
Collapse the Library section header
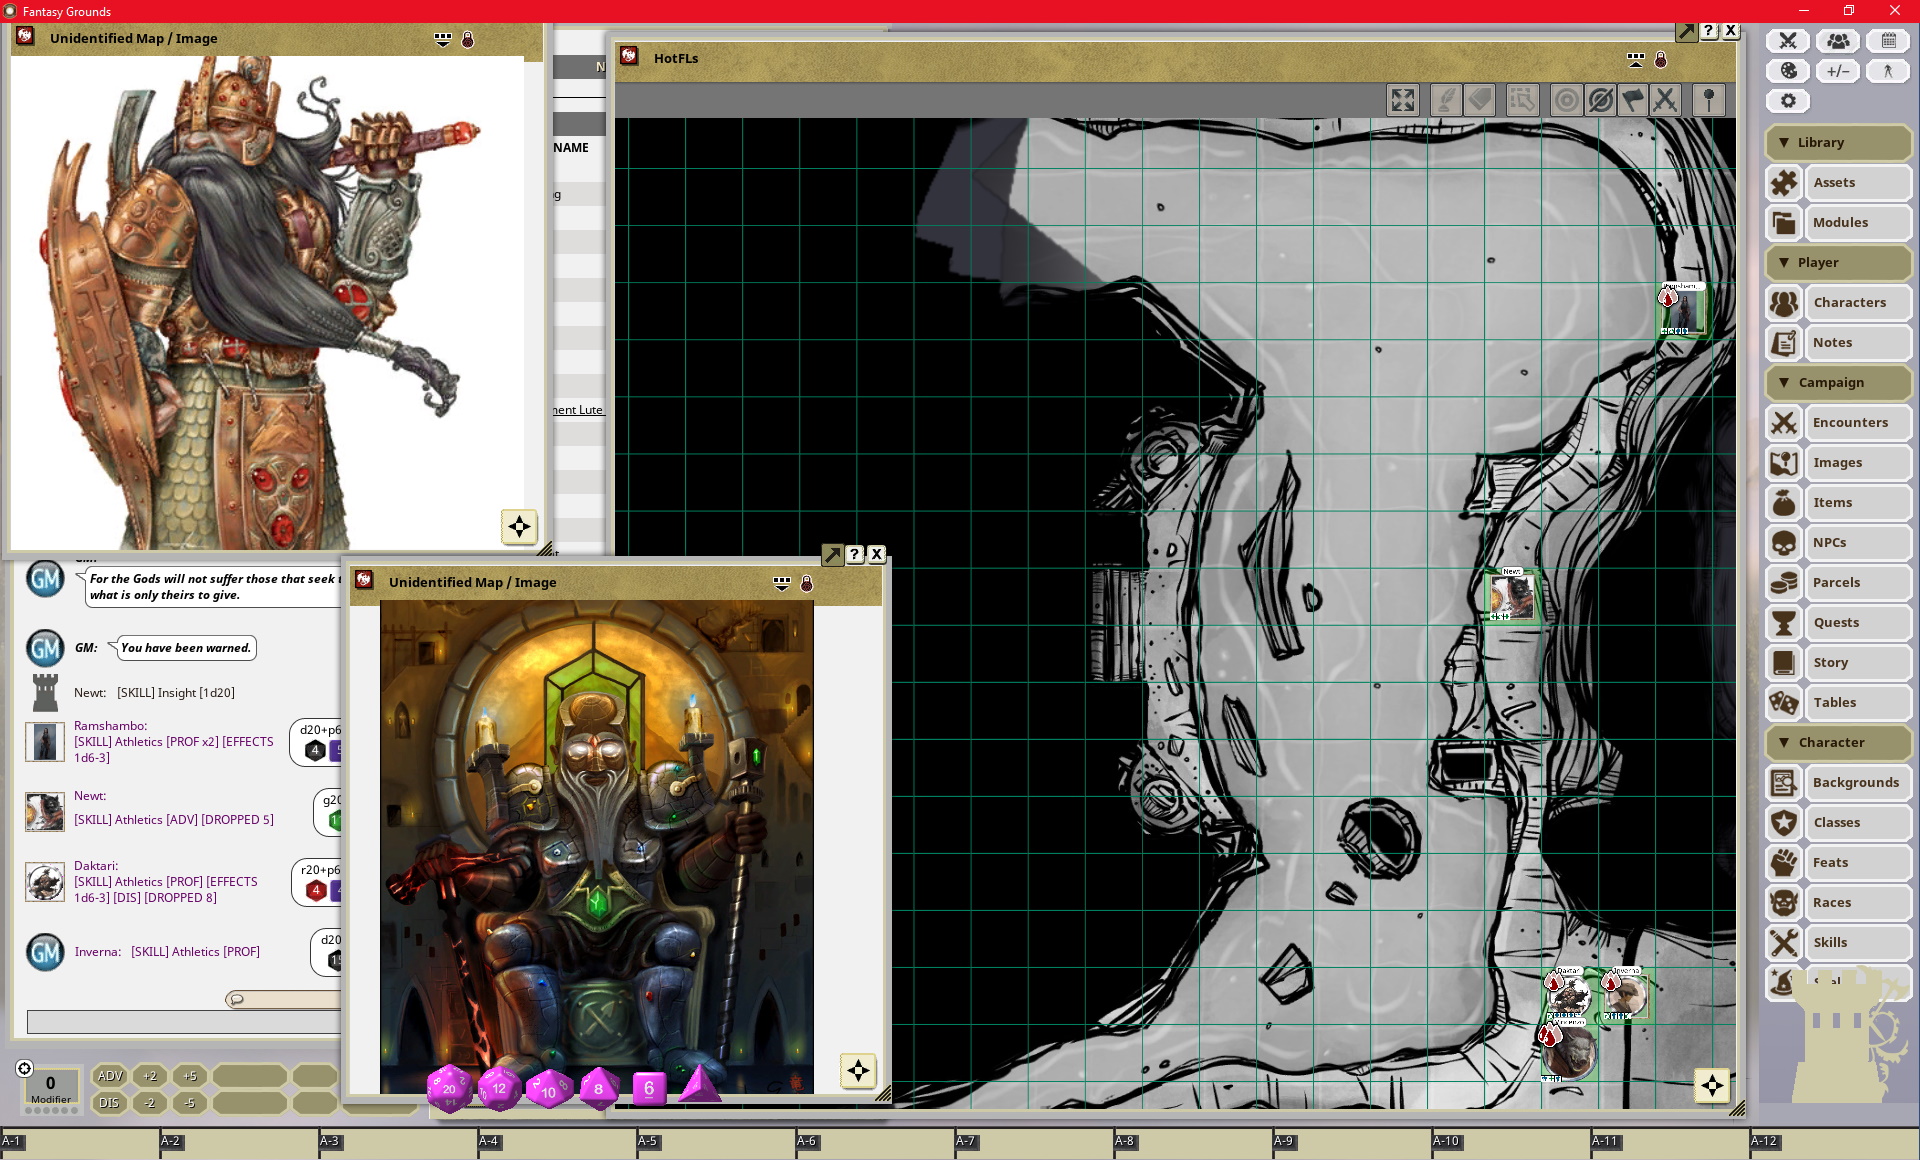(1838, 142)
